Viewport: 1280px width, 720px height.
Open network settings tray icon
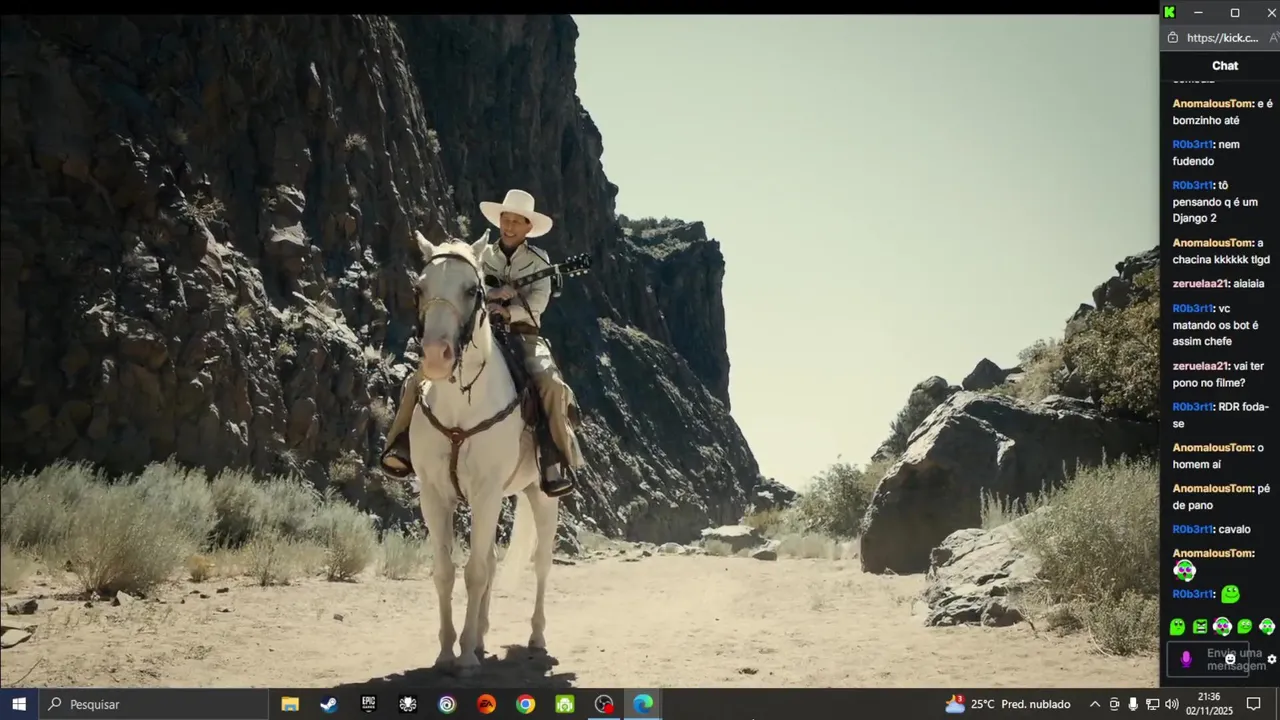(x=1152, y=704)
